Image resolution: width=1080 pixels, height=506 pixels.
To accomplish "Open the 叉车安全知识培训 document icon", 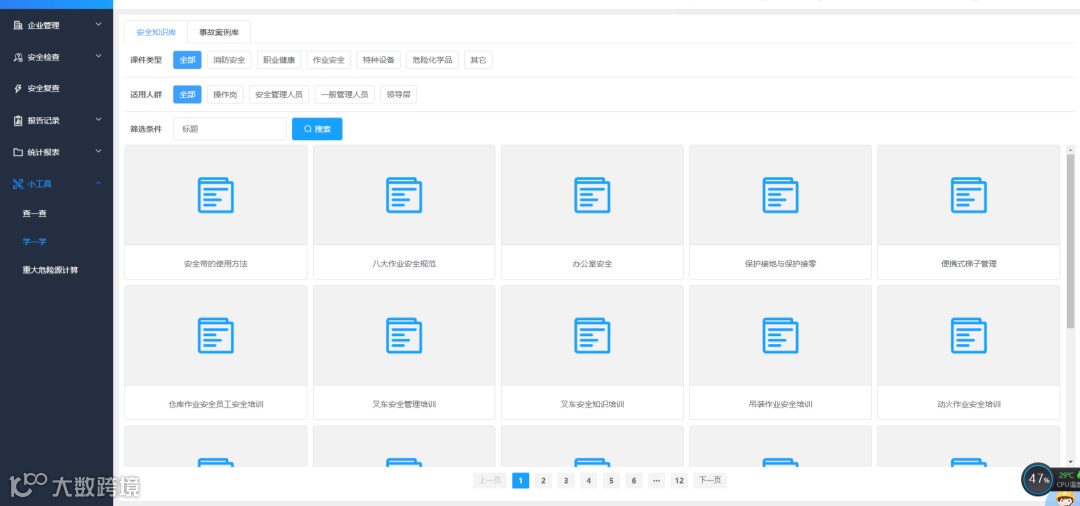I will click(592, 335).
